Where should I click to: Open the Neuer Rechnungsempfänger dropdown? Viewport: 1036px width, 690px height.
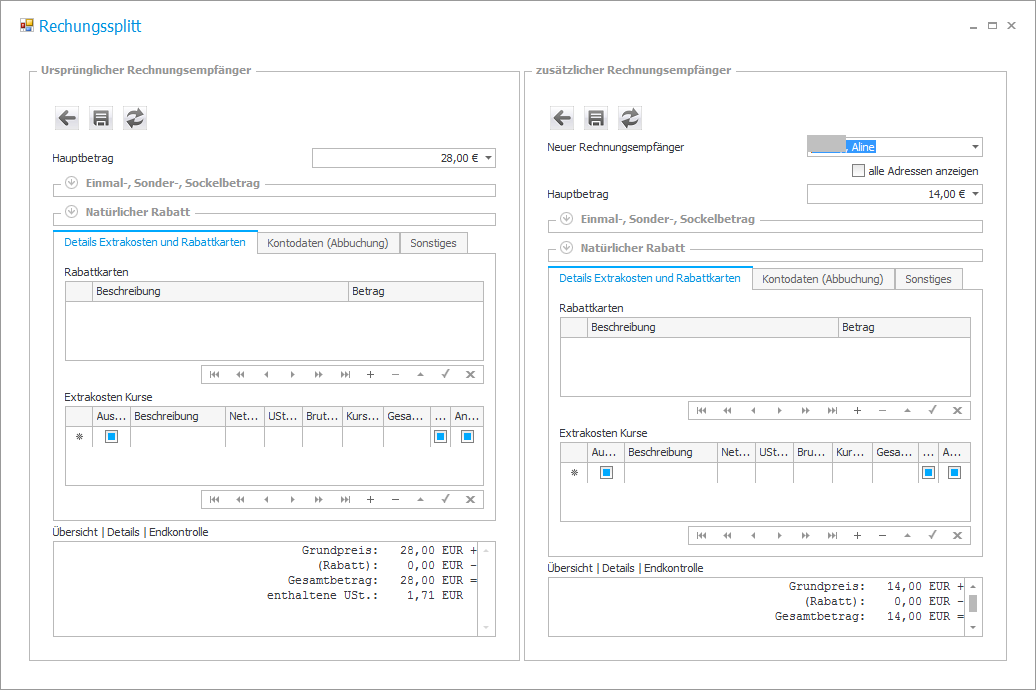(x=975, y=147)
